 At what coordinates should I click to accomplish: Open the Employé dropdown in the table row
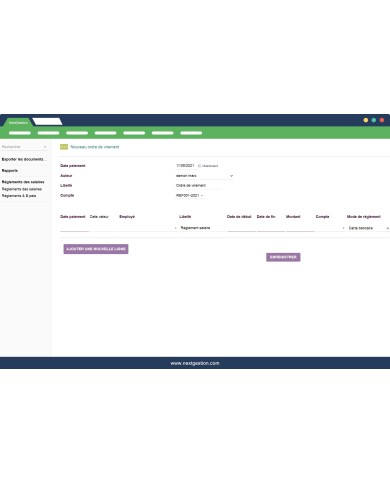pyautogui.click(x=148, y=228)
